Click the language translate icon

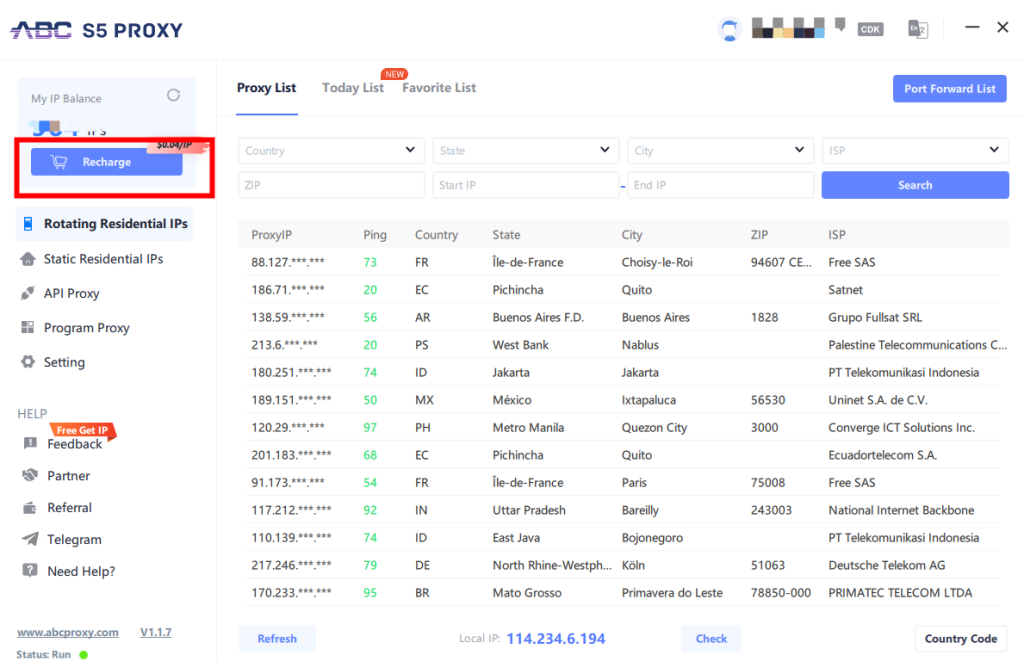pyautogui.click(x=918, y=29)
